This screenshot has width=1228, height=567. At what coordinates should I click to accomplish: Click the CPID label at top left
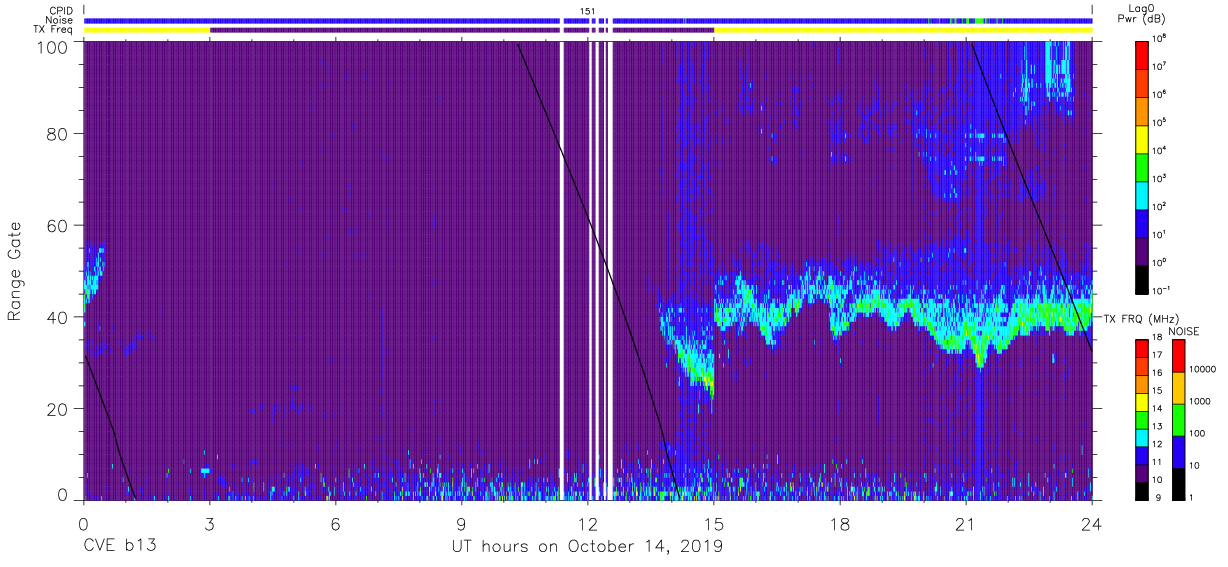click(x=60, y=11)
